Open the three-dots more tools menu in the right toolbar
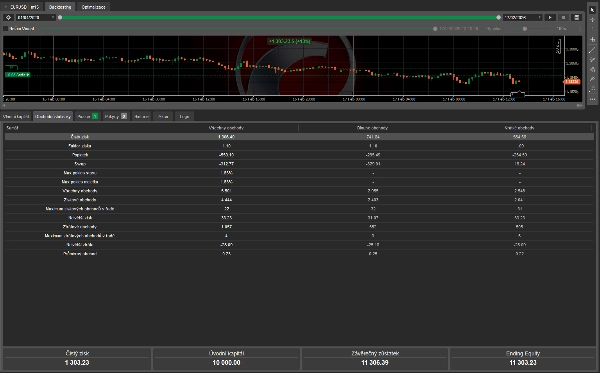 point(592,99)
